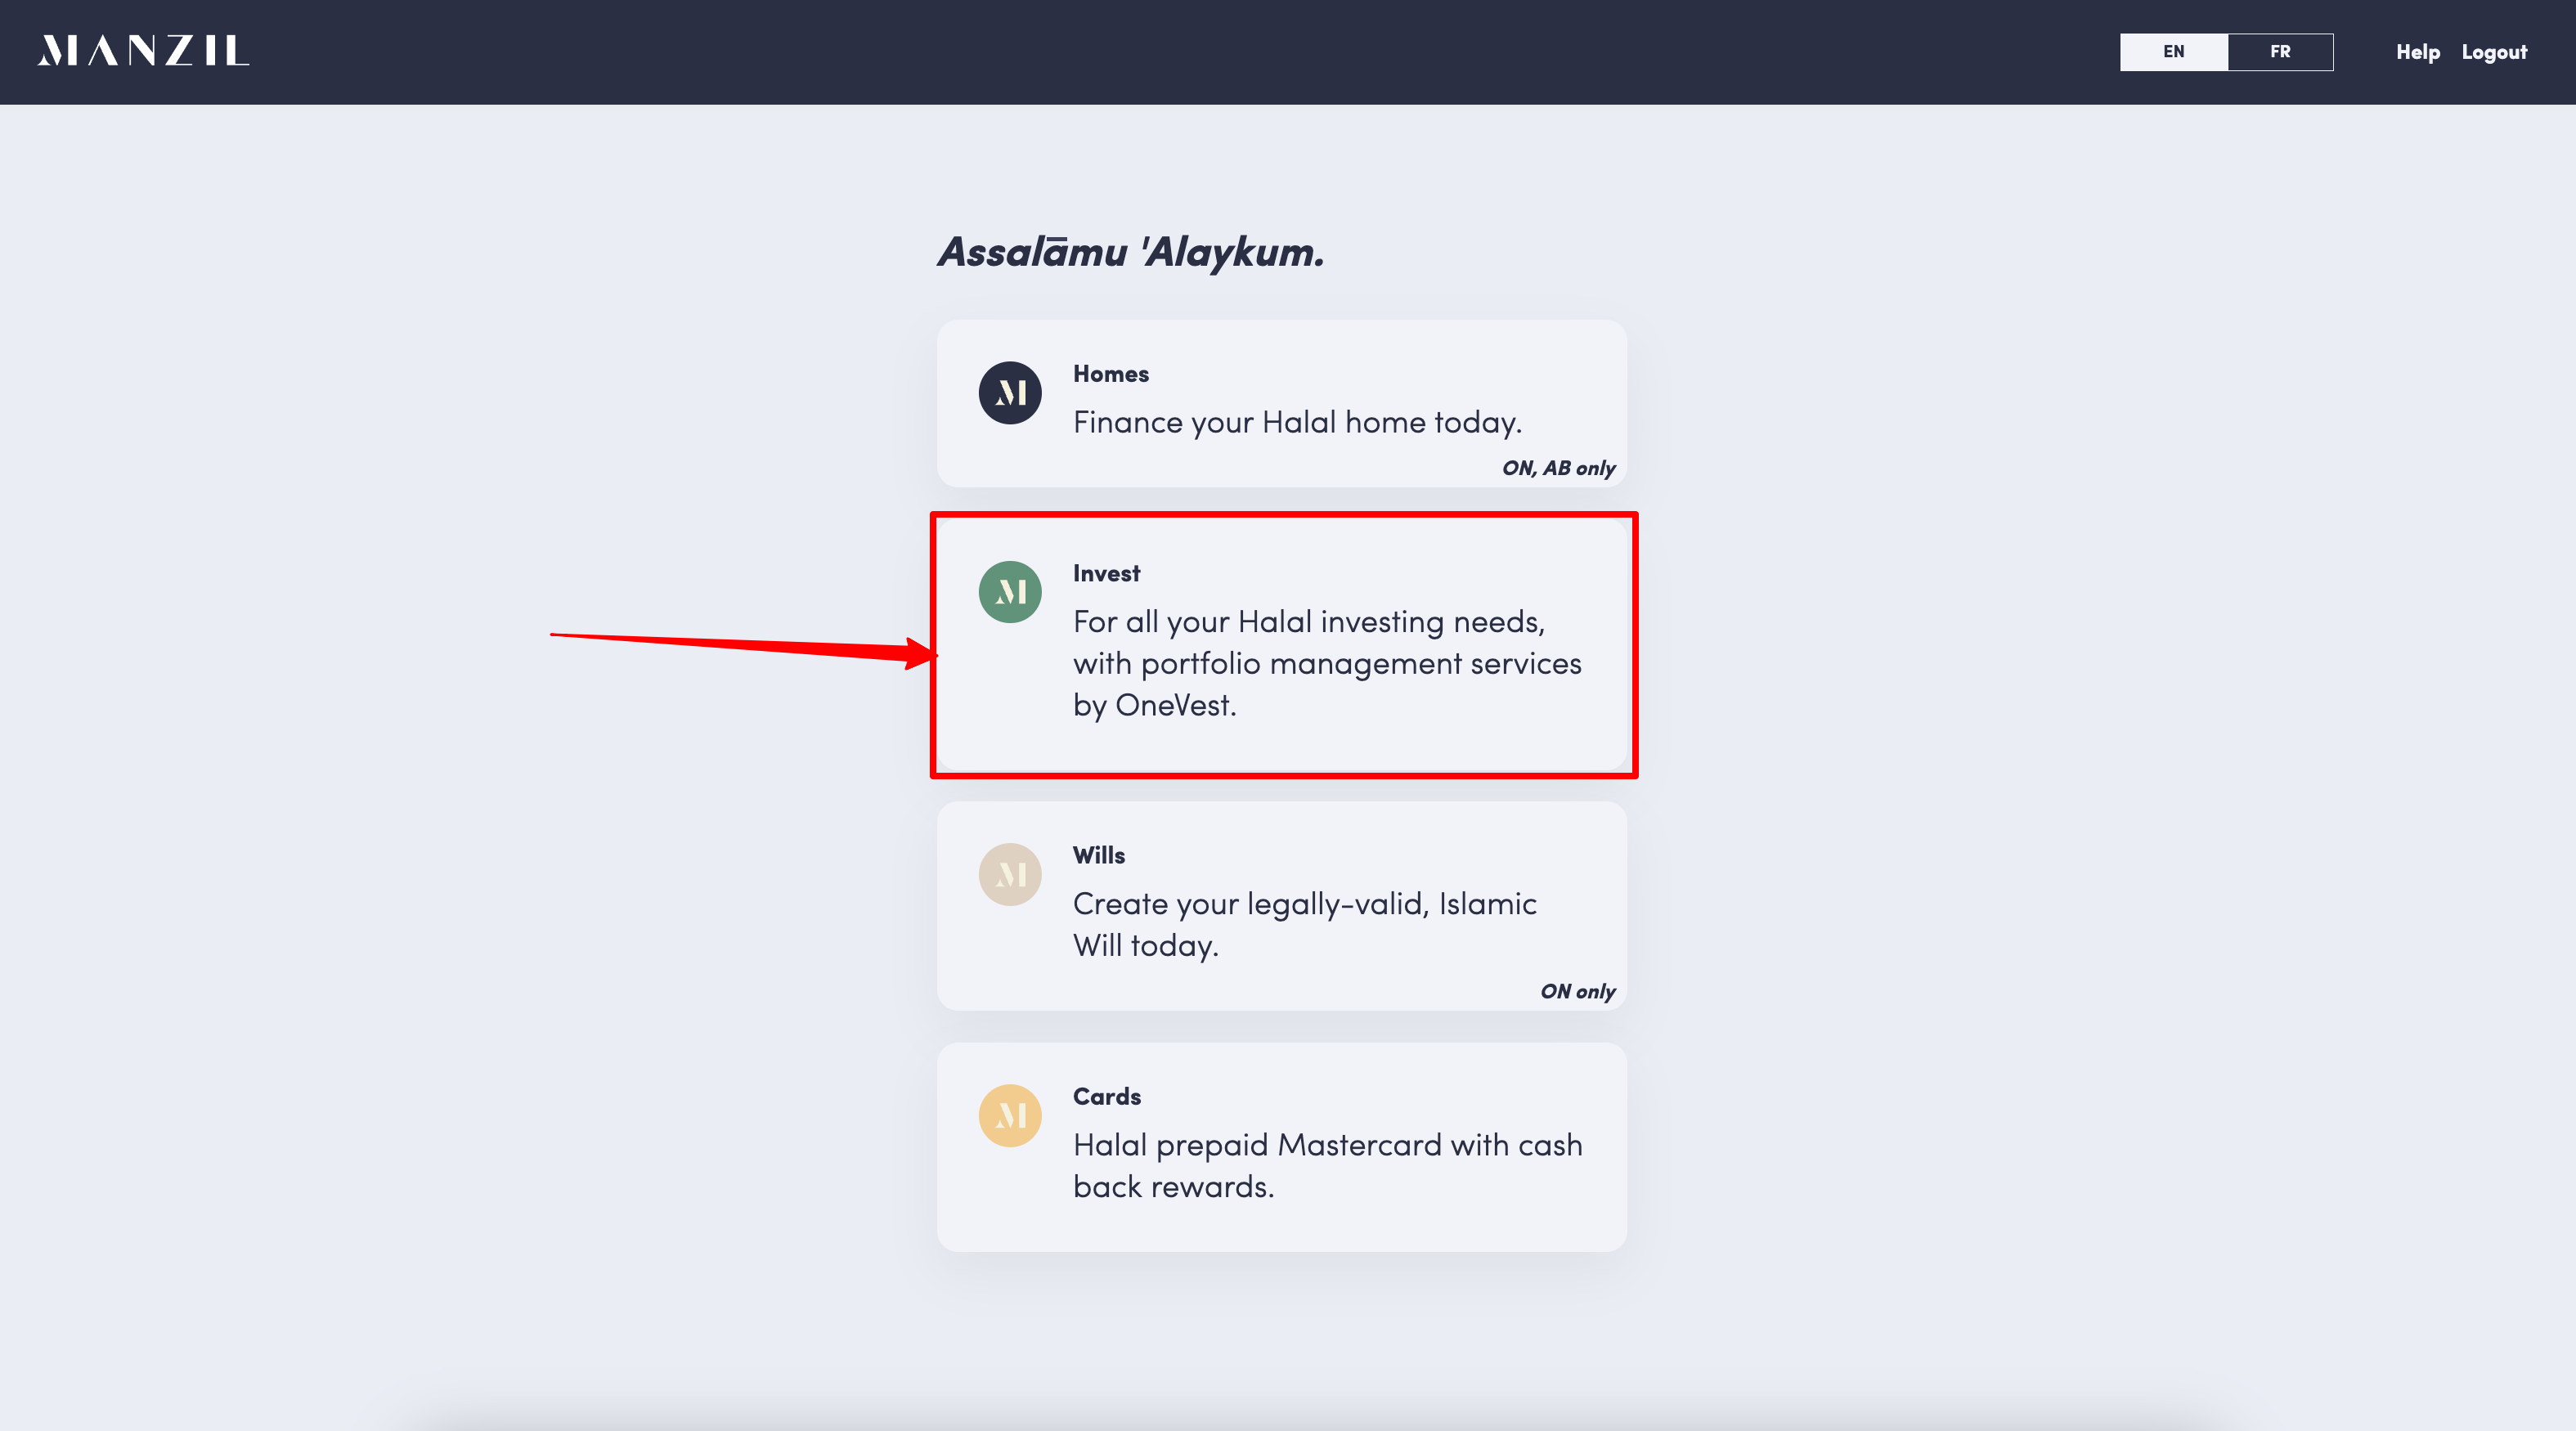
Task: Click the green Invest icon
Action: 1009,592
